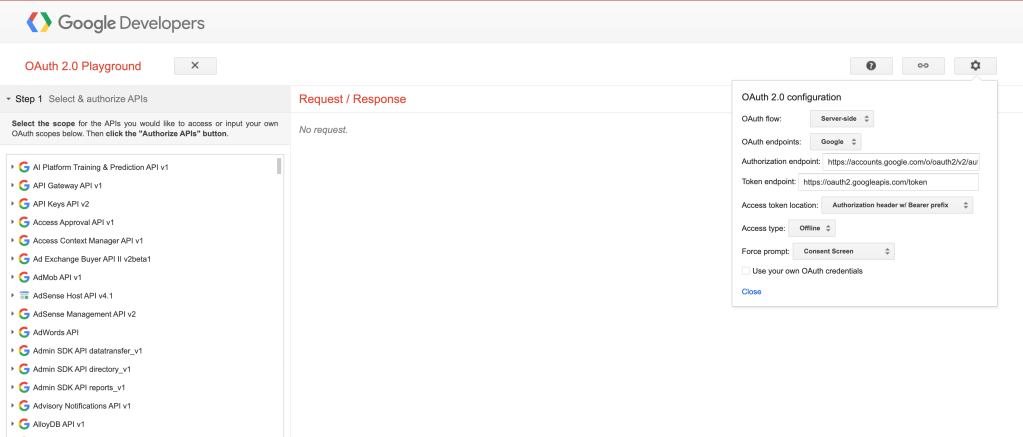The image size is (1023, 437).
Task: Click Google icon beside Admin SDK reports_v1
Action: click(x=24, y=387)
